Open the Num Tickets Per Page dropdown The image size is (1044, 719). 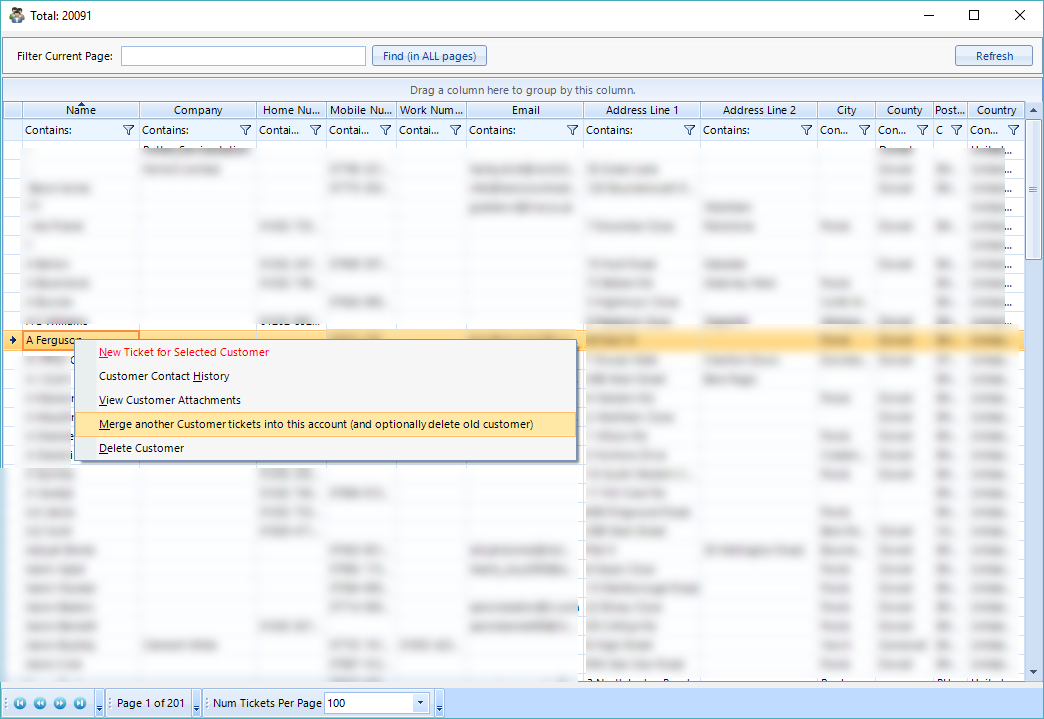click(420, 703)
